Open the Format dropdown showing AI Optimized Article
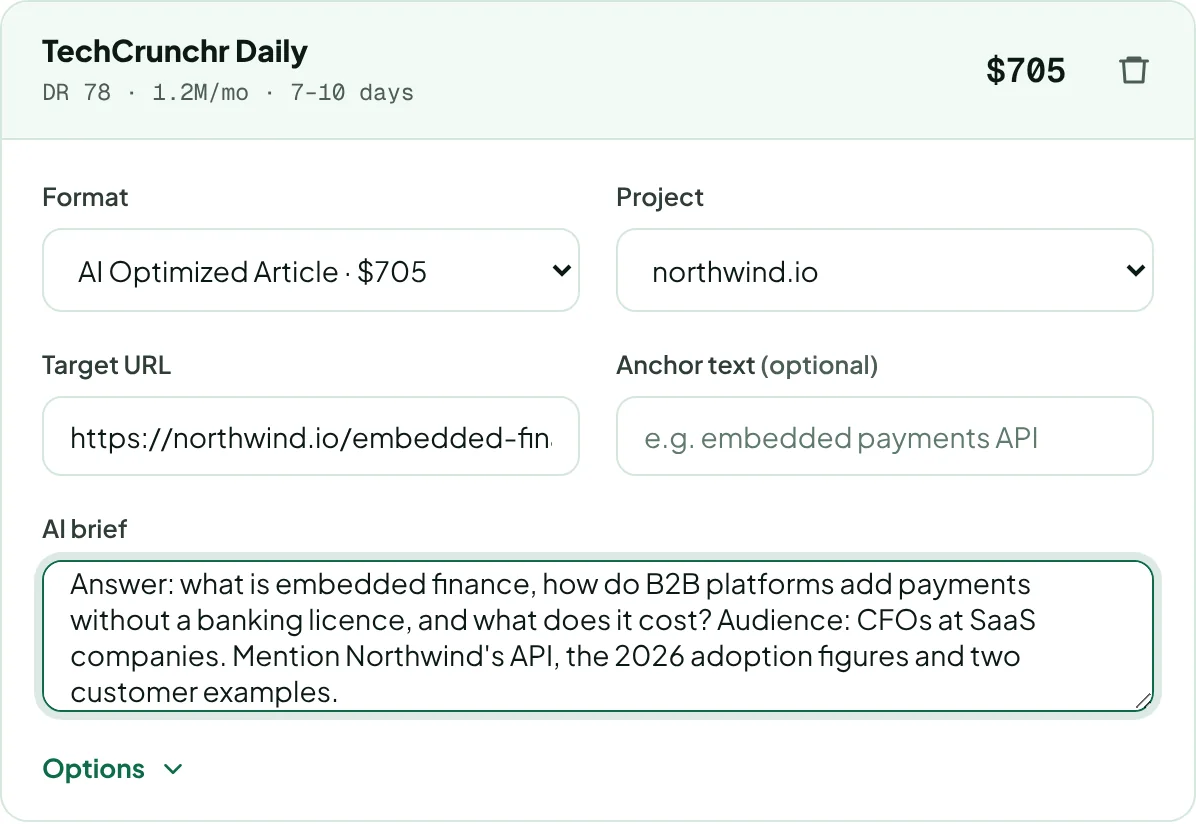 (x=310, y=270)
